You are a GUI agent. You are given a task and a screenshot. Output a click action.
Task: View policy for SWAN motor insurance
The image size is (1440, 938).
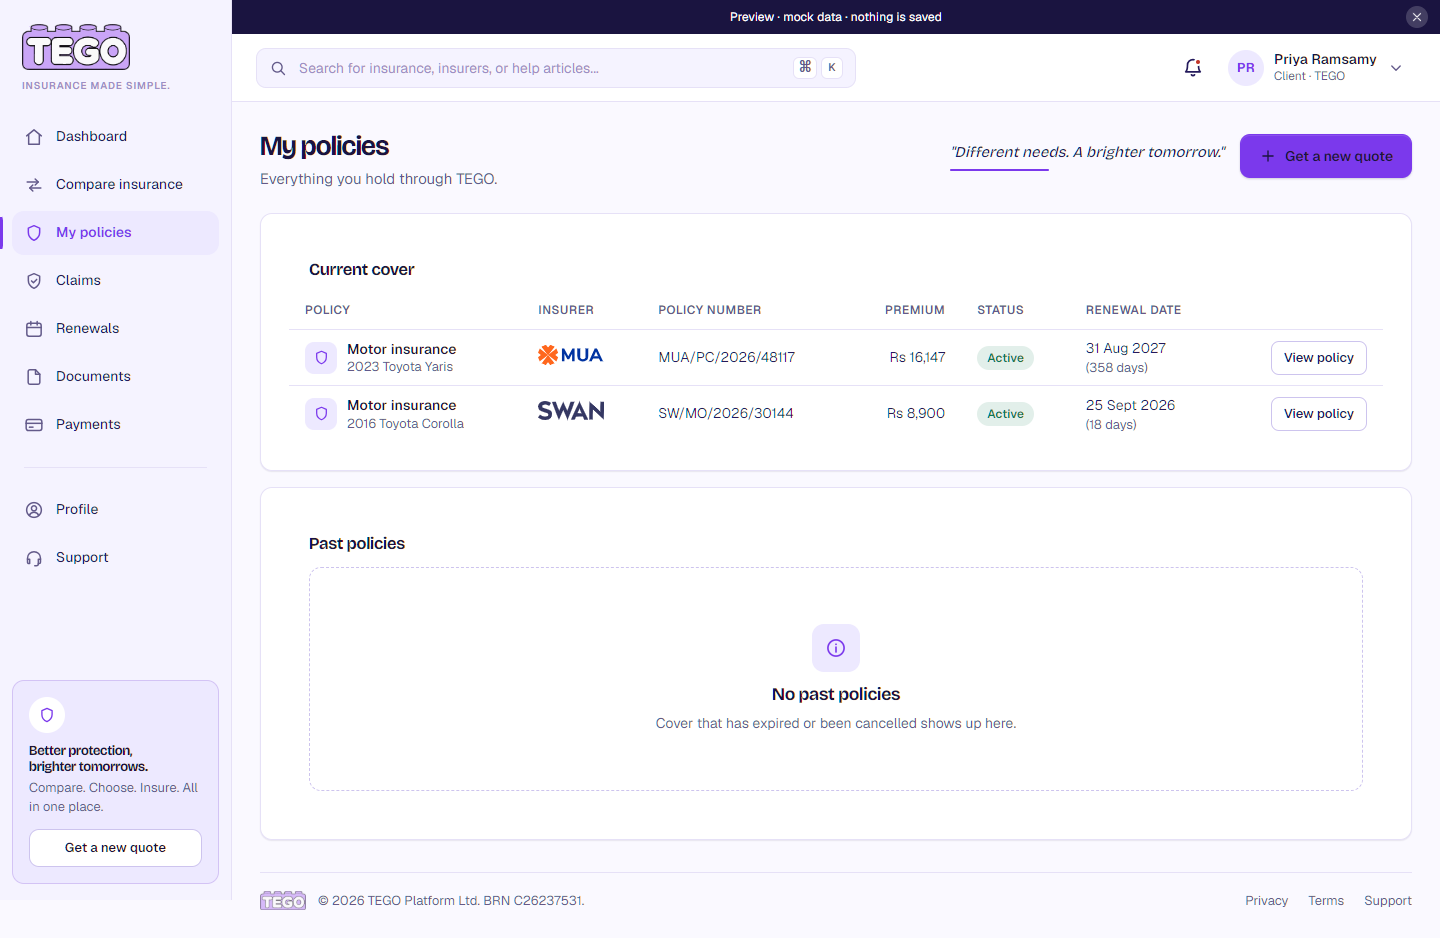point(1319,414)
